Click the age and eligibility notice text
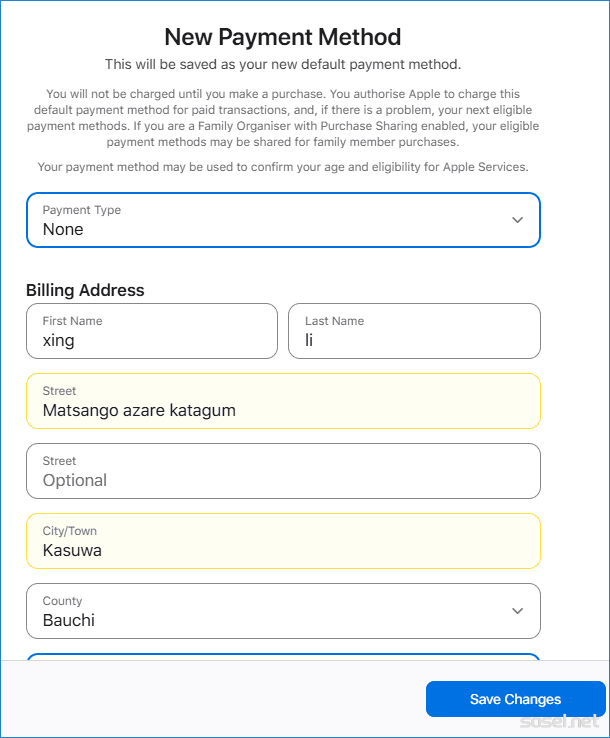The image size is (610, 738). click(283, 166)
